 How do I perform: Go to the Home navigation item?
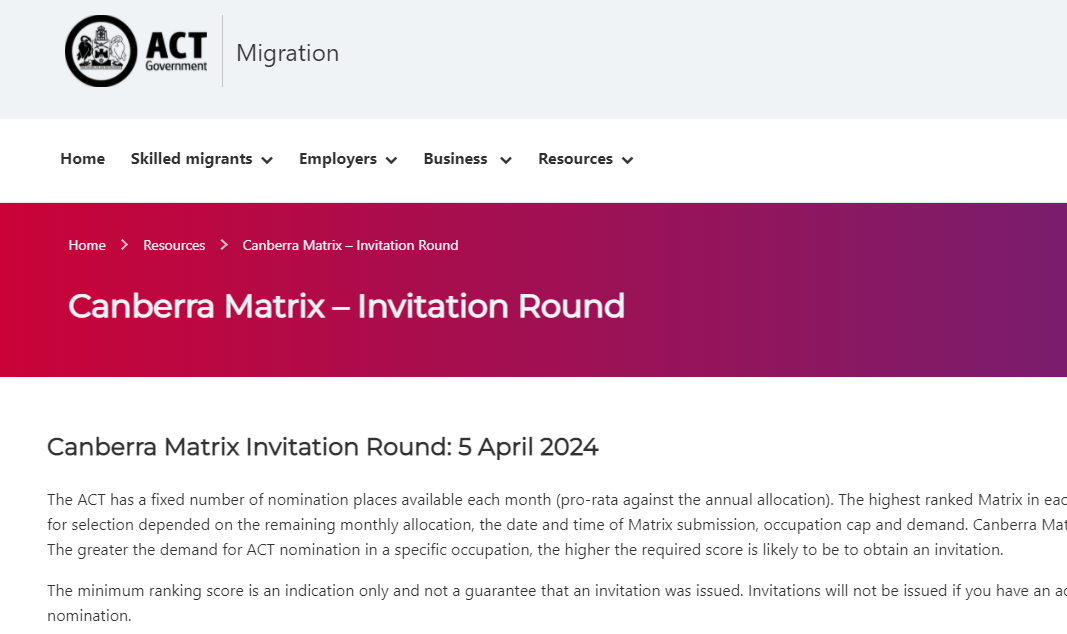[x=82, y=158]
